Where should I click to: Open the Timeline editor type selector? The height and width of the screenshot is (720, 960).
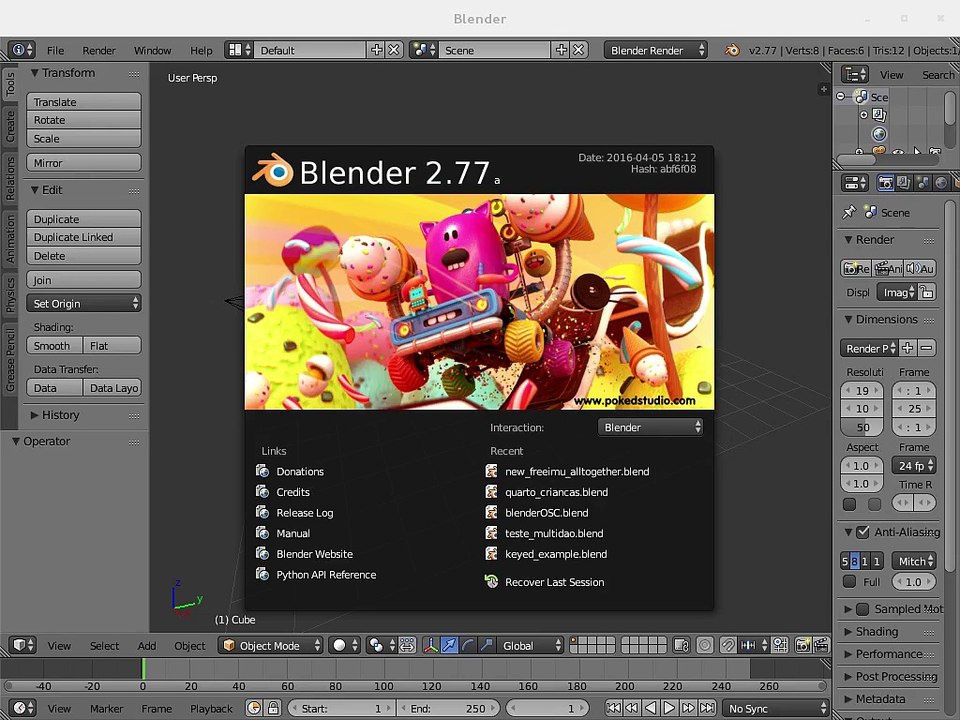point(23,708)
